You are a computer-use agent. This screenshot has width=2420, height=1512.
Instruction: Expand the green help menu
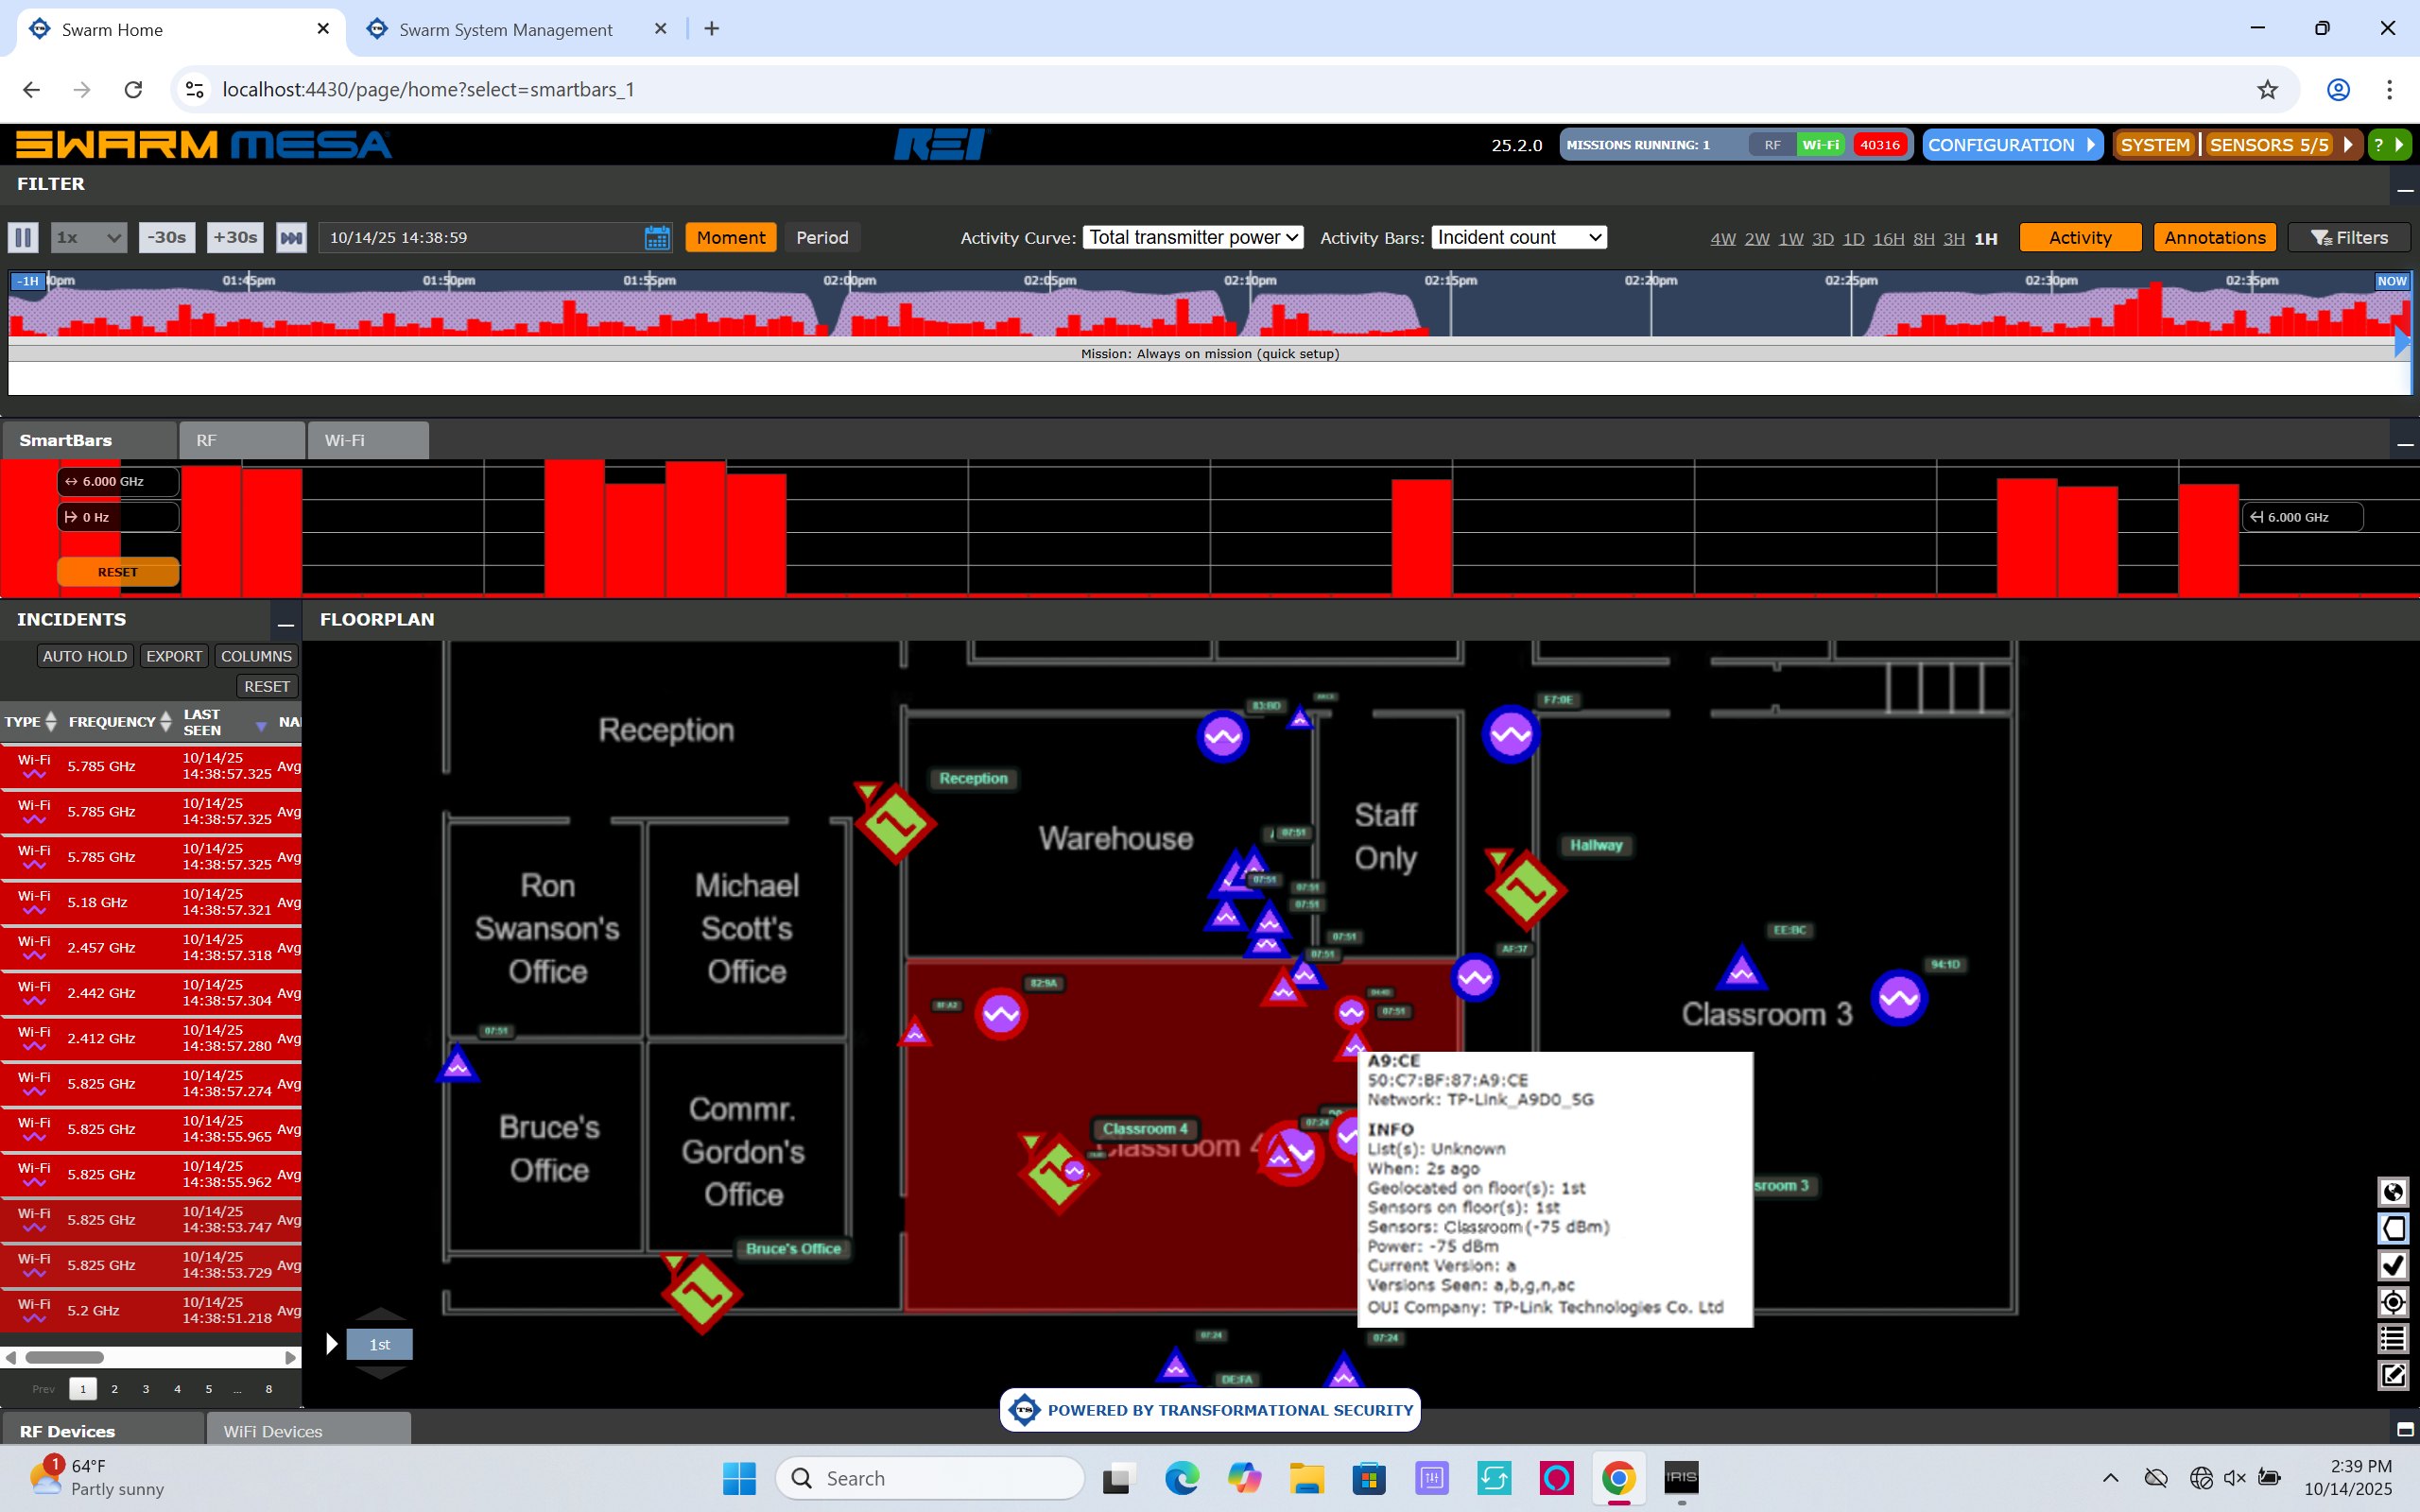[x=2390, y=145]
